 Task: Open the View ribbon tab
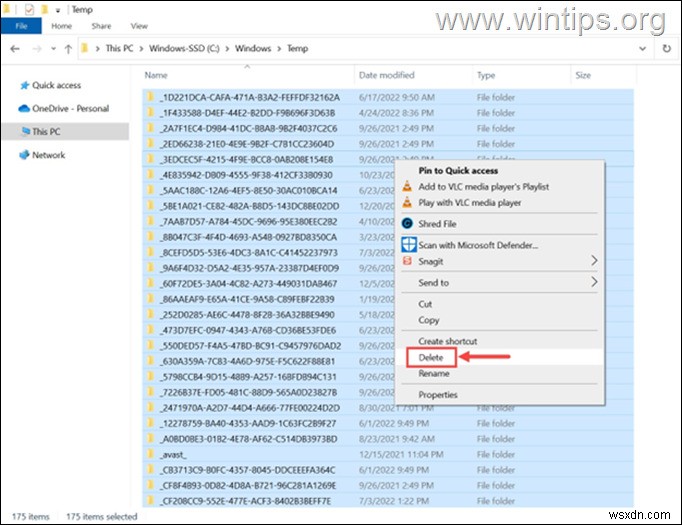coord(139,26)
